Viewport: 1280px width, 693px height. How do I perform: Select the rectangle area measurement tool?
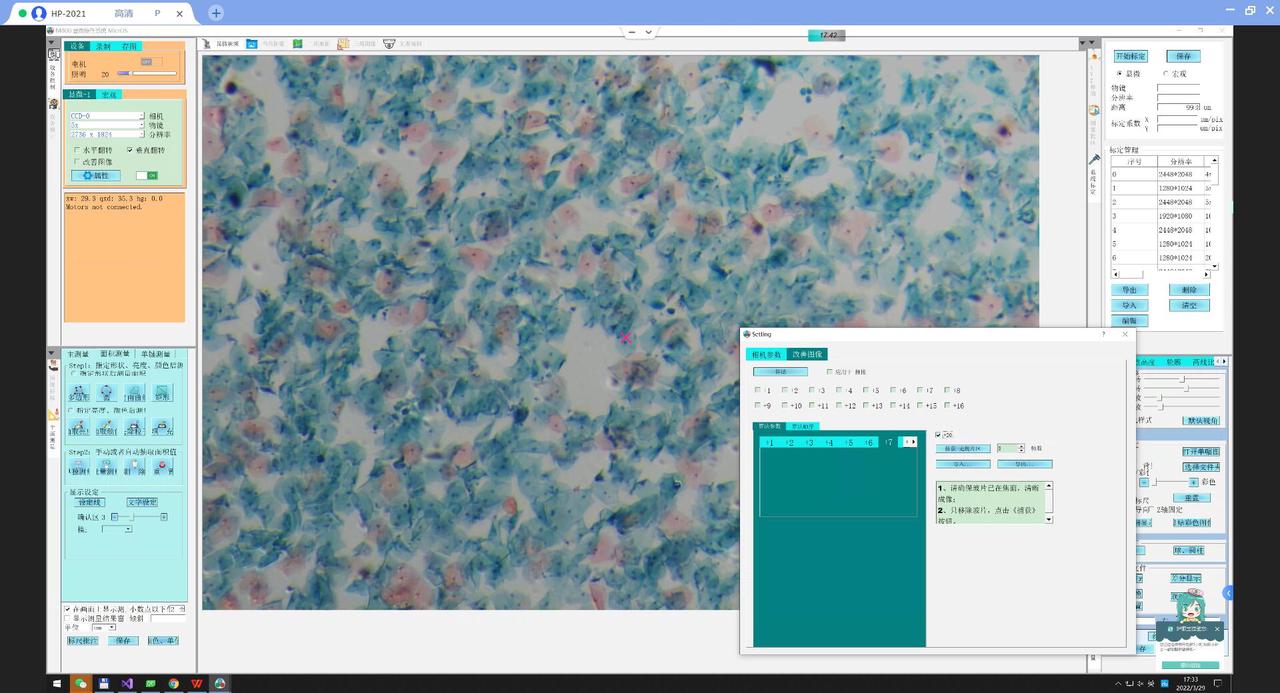coord(162,393)
